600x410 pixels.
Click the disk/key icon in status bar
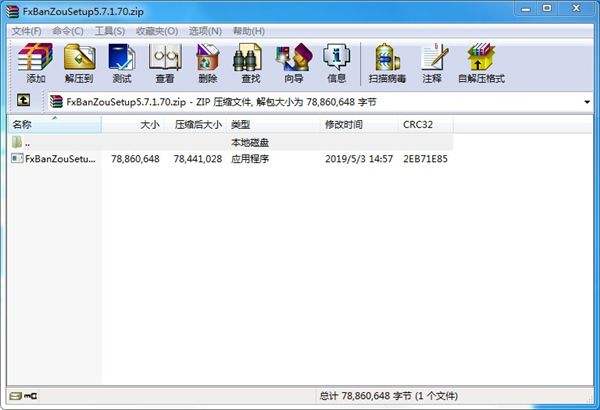[x=23, y=396]
